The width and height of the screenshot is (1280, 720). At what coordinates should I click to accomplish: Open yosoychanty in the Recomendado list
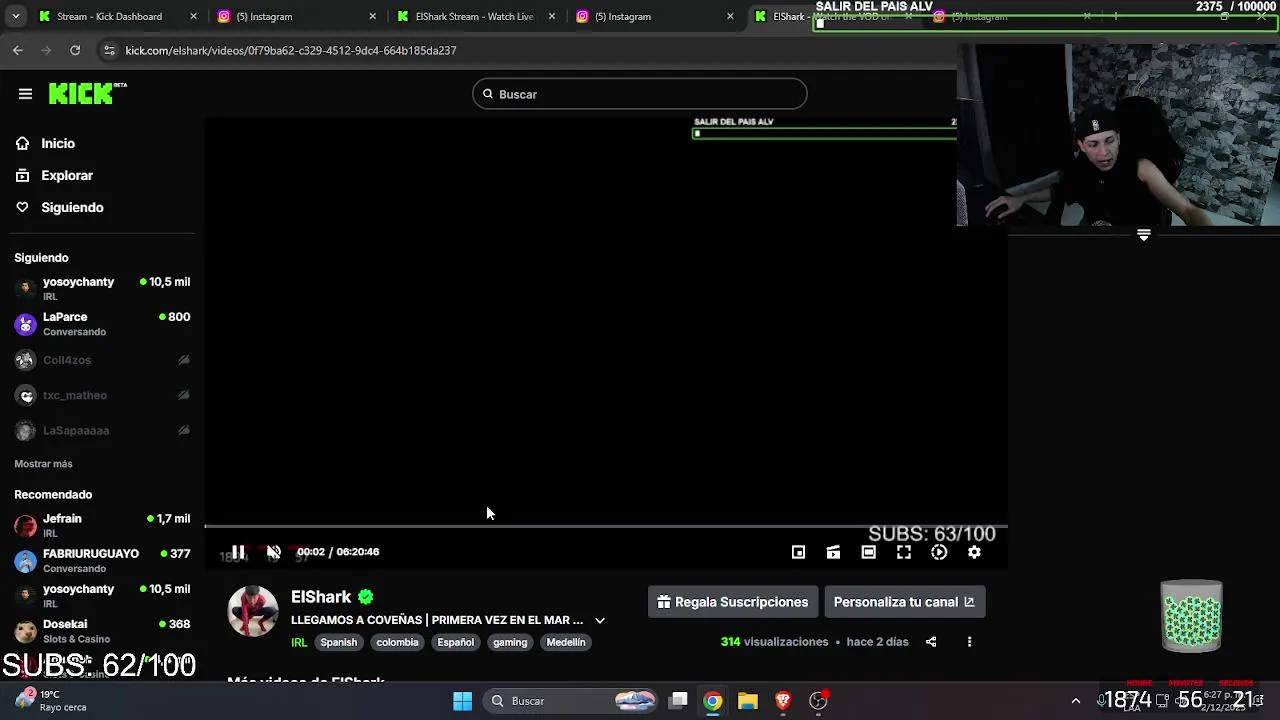102,595
